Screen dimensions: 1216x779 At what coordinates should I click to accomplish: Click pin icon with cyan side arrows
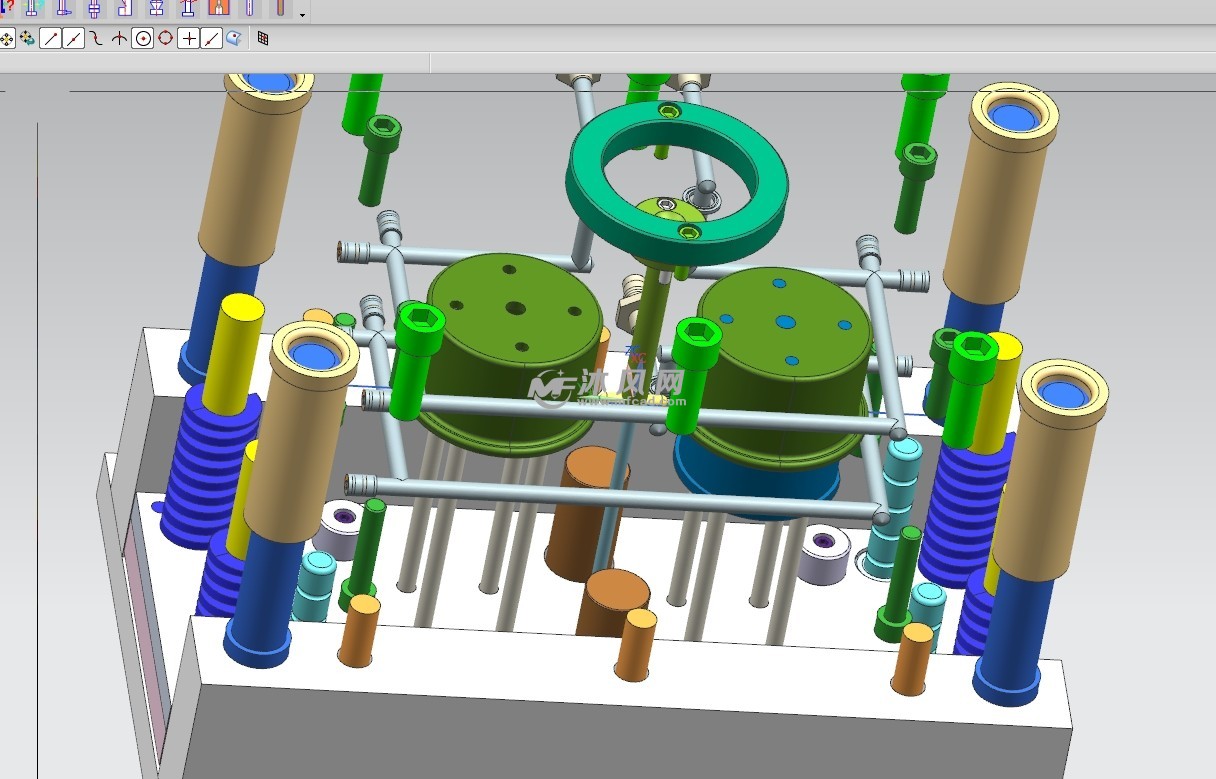31,8
